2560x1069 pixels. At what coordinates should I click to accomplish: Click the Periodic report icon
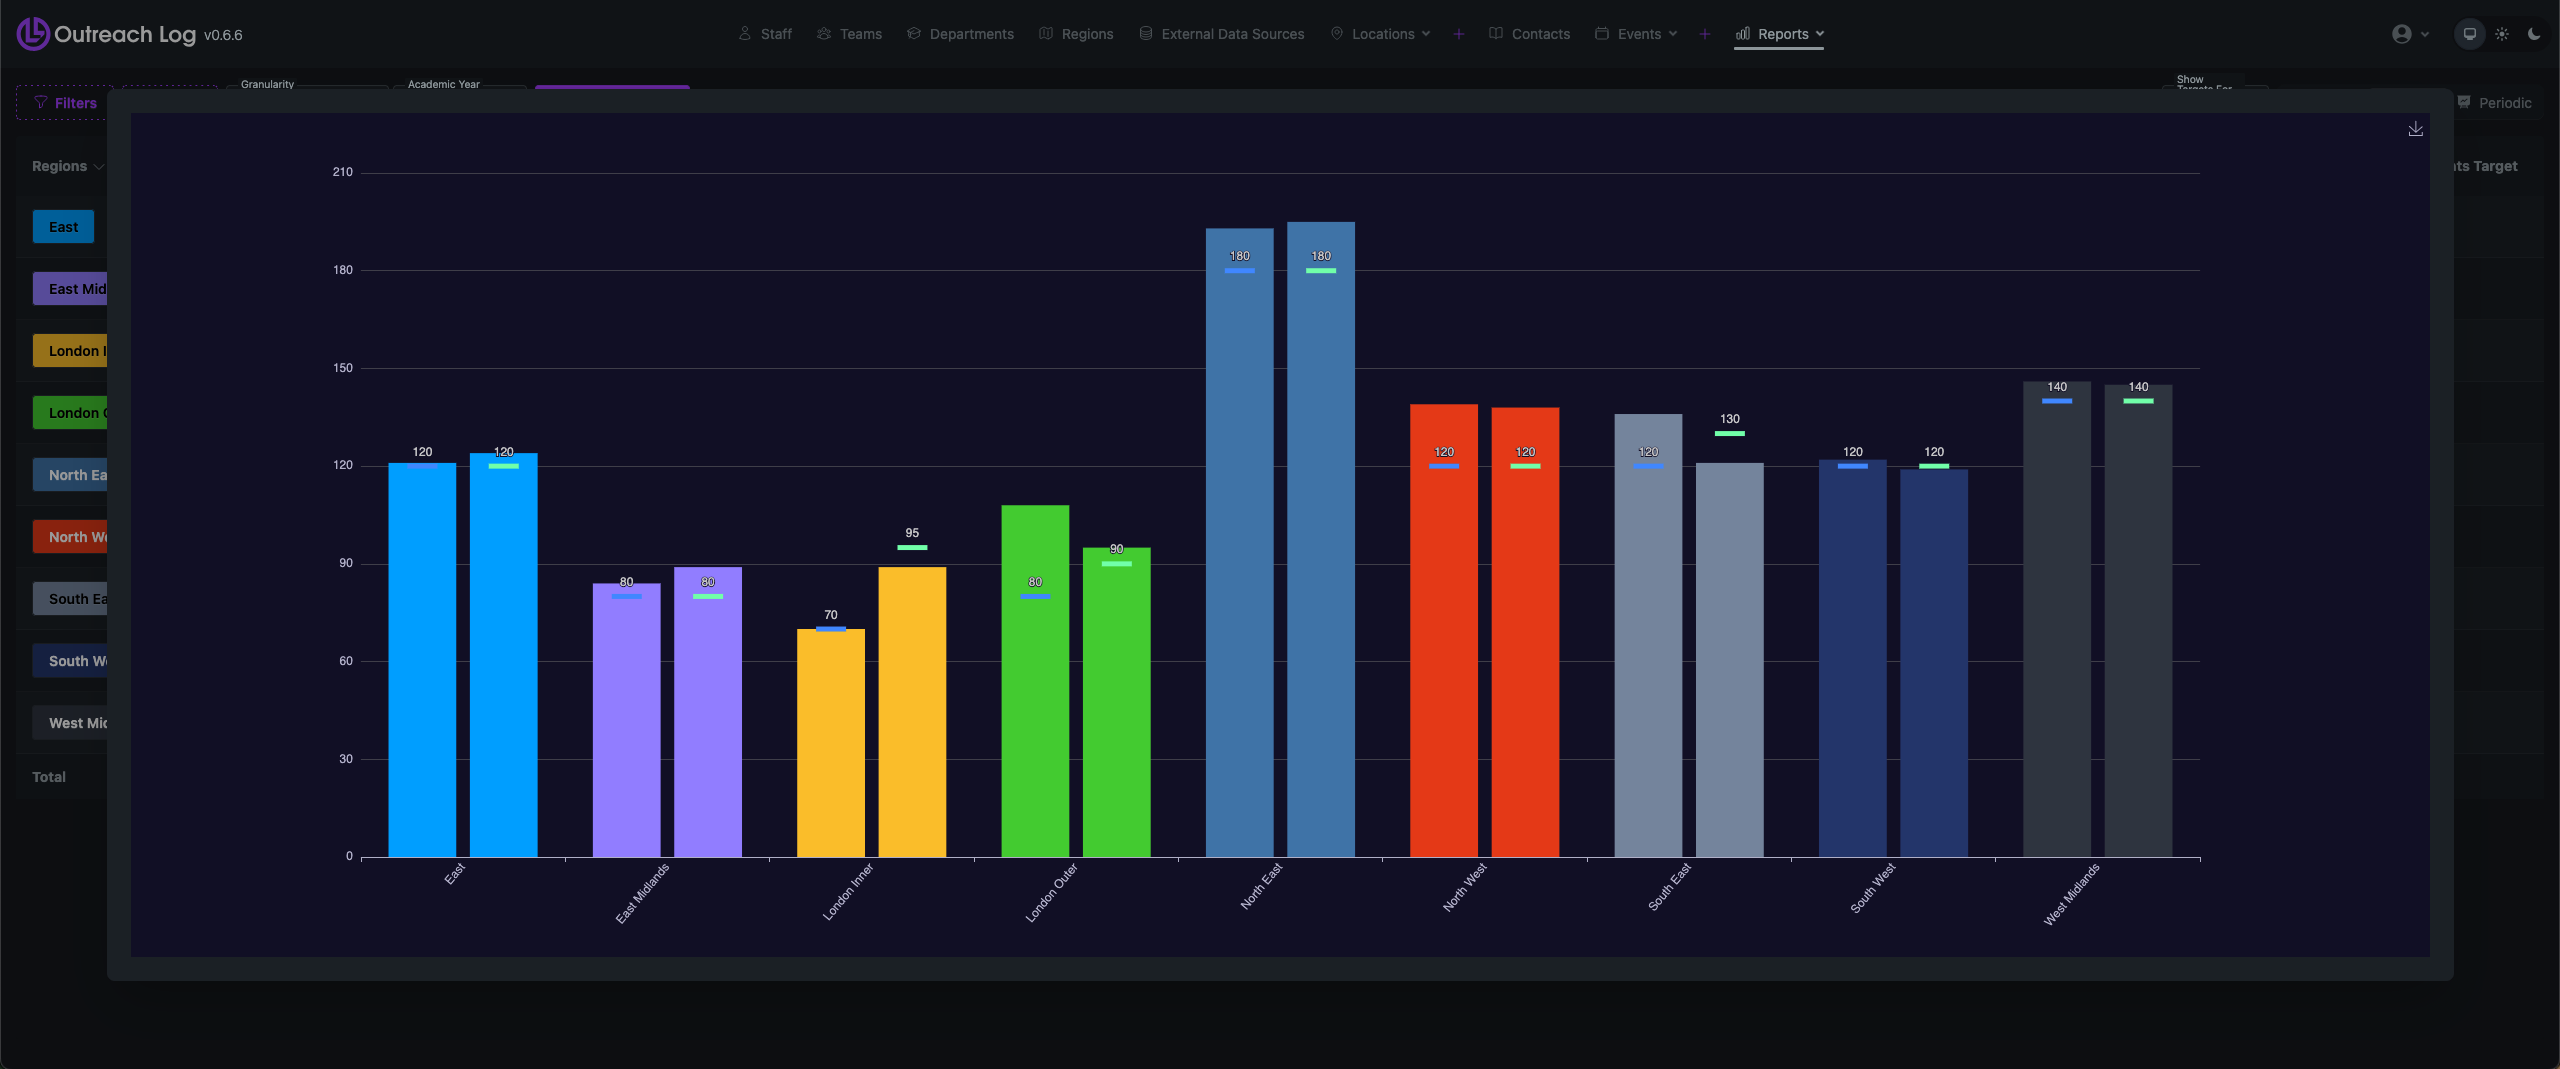coord(2464,102)
